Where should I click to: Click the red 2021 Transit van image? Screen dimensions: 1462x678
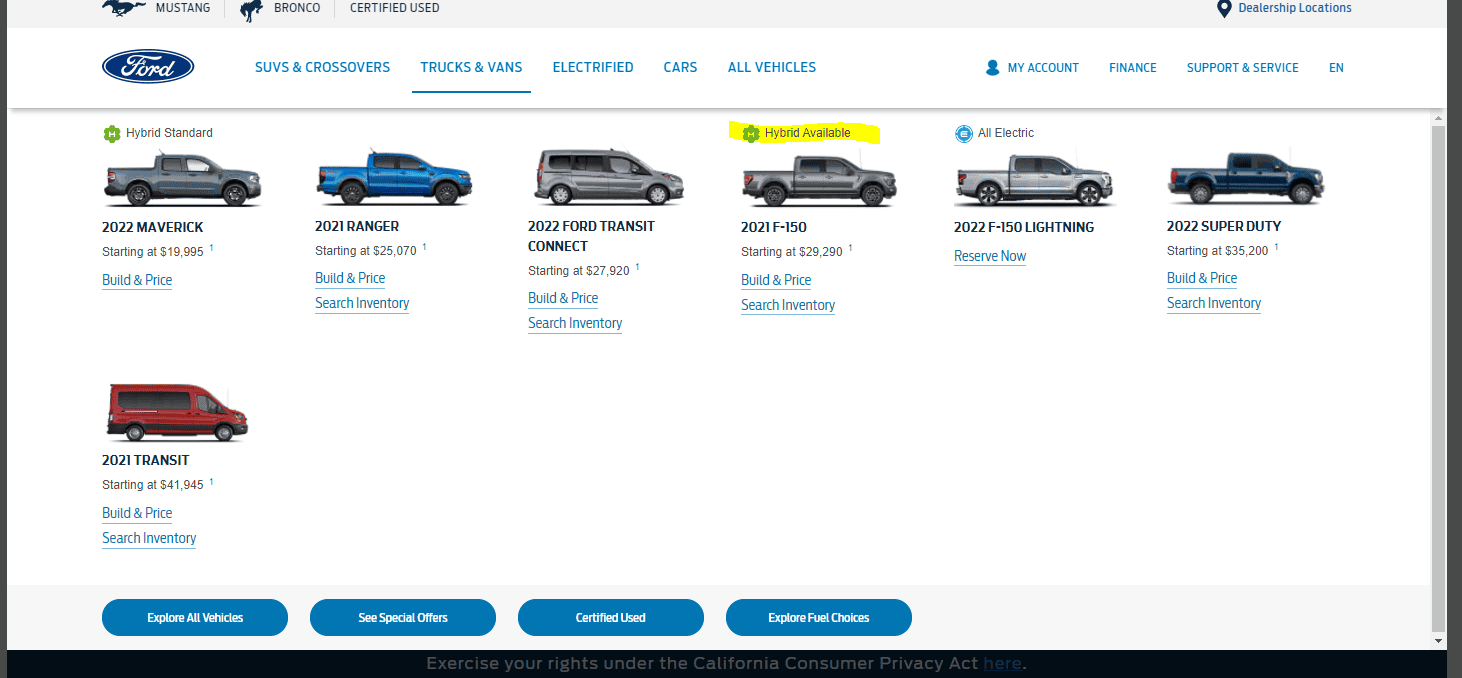[x=177, y=412]
